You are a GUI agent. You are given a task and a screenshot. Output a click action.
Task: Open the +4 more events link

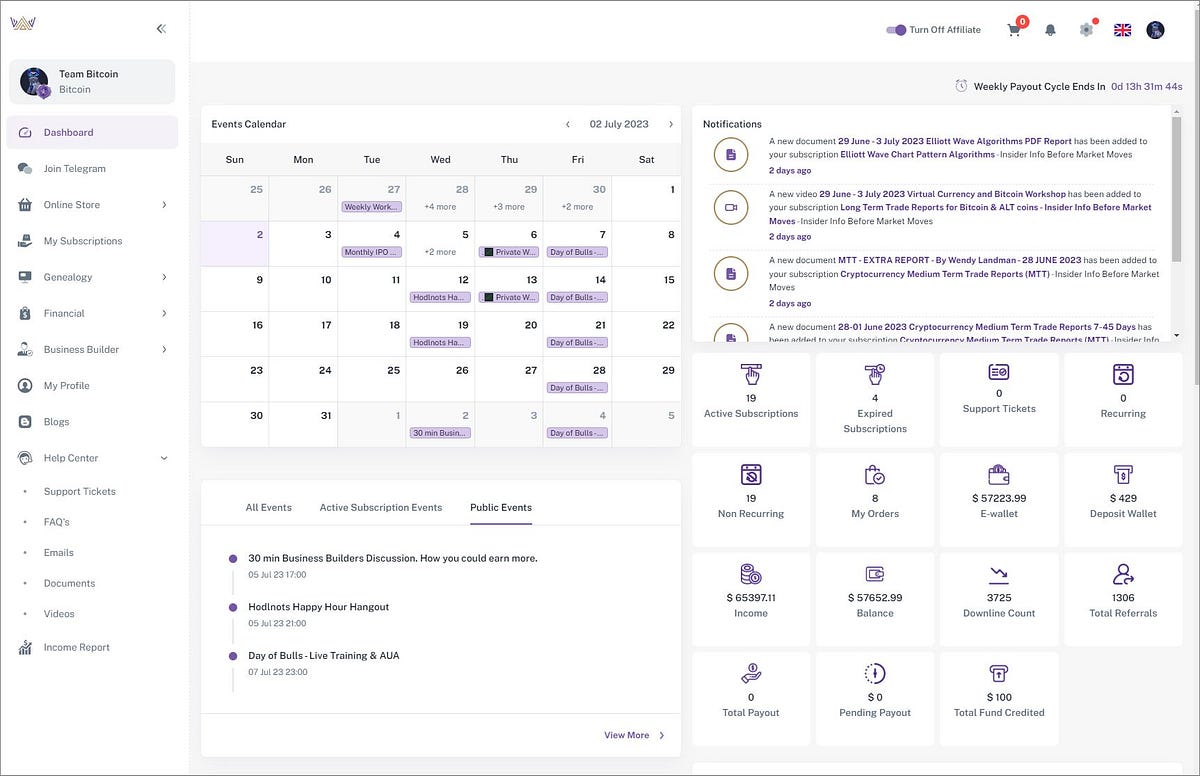point(440,207)
